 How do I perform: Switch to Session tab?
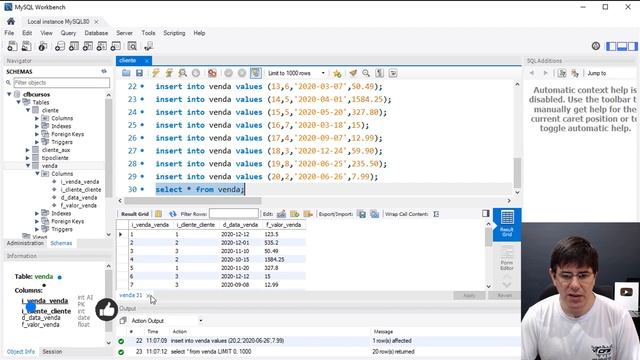pyautogui.click(x=52, y=351)
